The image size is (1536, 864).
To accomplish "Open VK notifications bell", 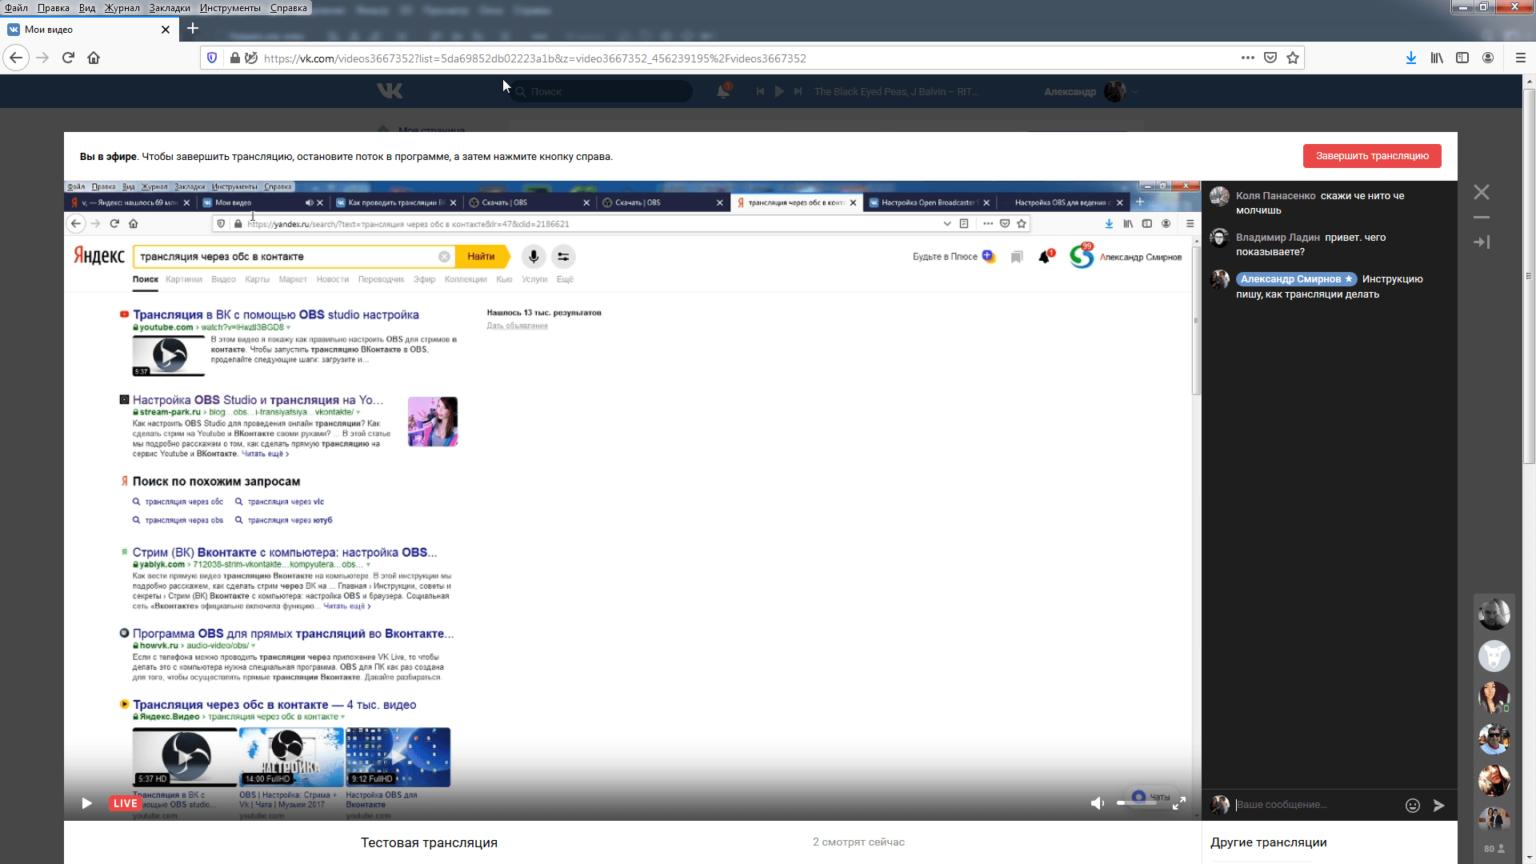I will click(723, 91).
